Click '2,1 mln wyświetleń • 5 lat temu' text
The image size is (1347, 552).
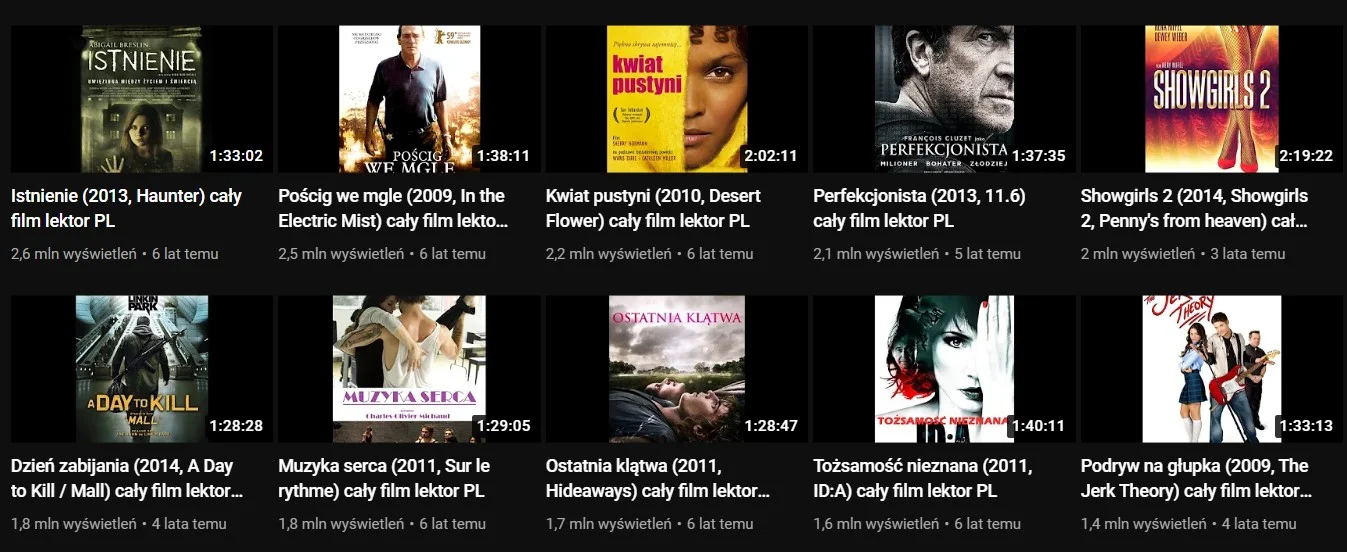917,254
